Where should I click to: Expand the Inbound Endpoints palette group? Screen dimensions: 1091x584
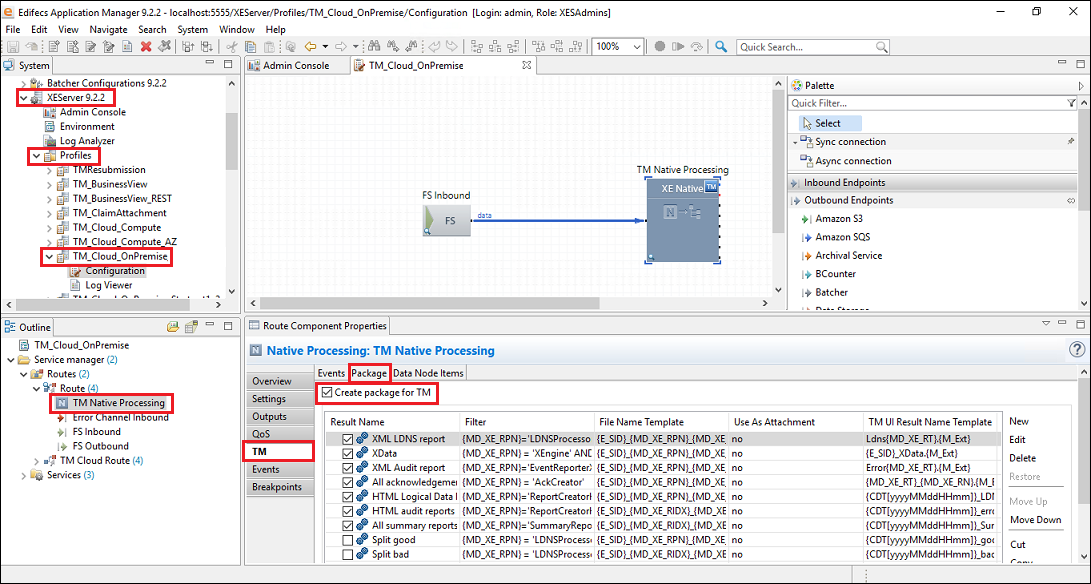tap(933, 182)
